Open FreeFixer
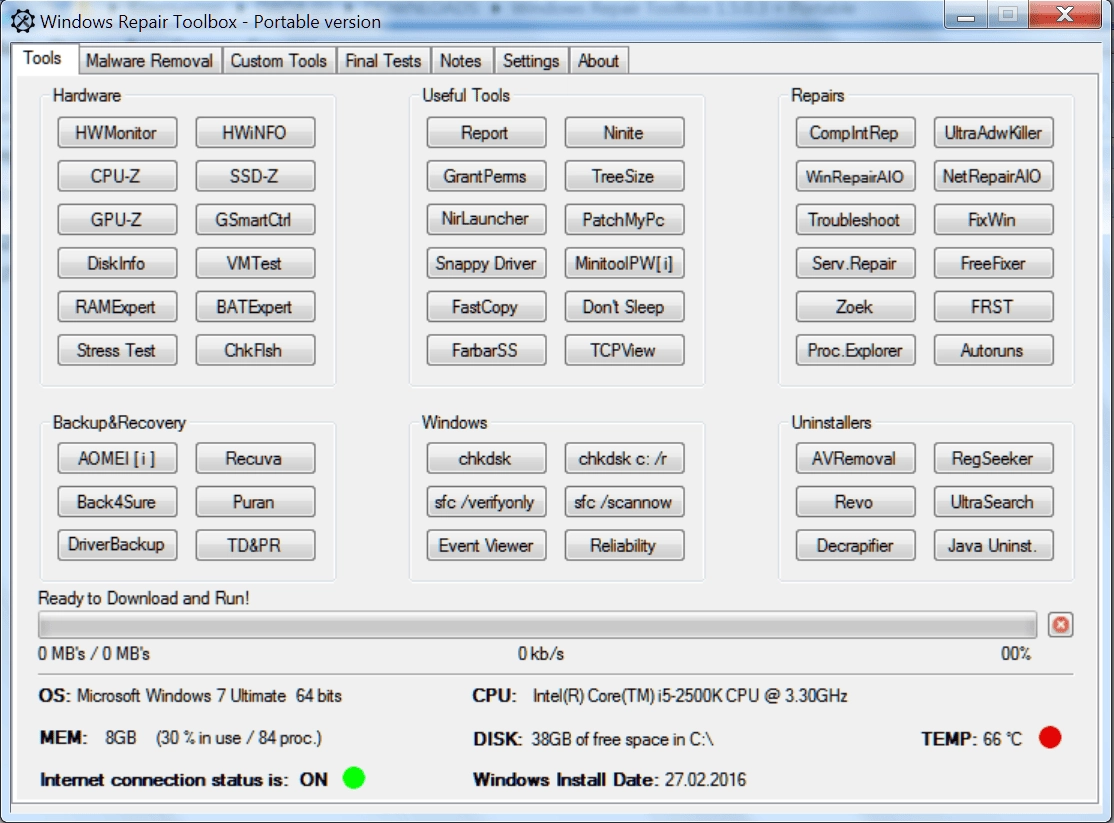Image resolution: width=1114 pixels, height=823 pixels. pos(993,263)
